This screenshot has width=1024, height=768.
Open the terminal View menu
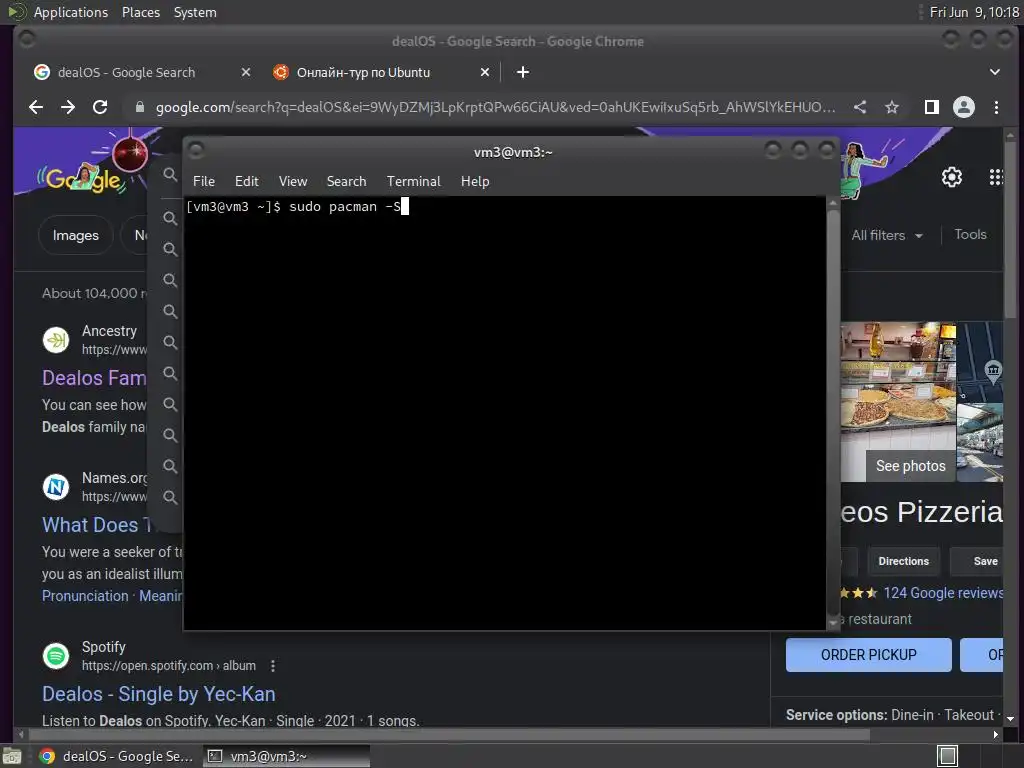(293, 182)
